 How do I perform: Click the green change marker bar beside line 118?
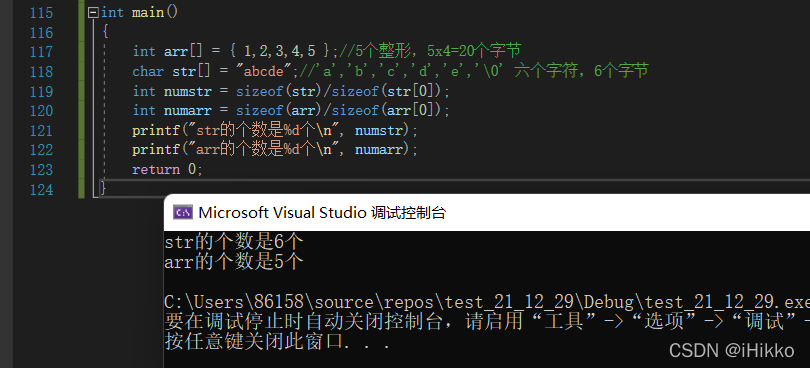pyautogui.click(x=82, y=71)
